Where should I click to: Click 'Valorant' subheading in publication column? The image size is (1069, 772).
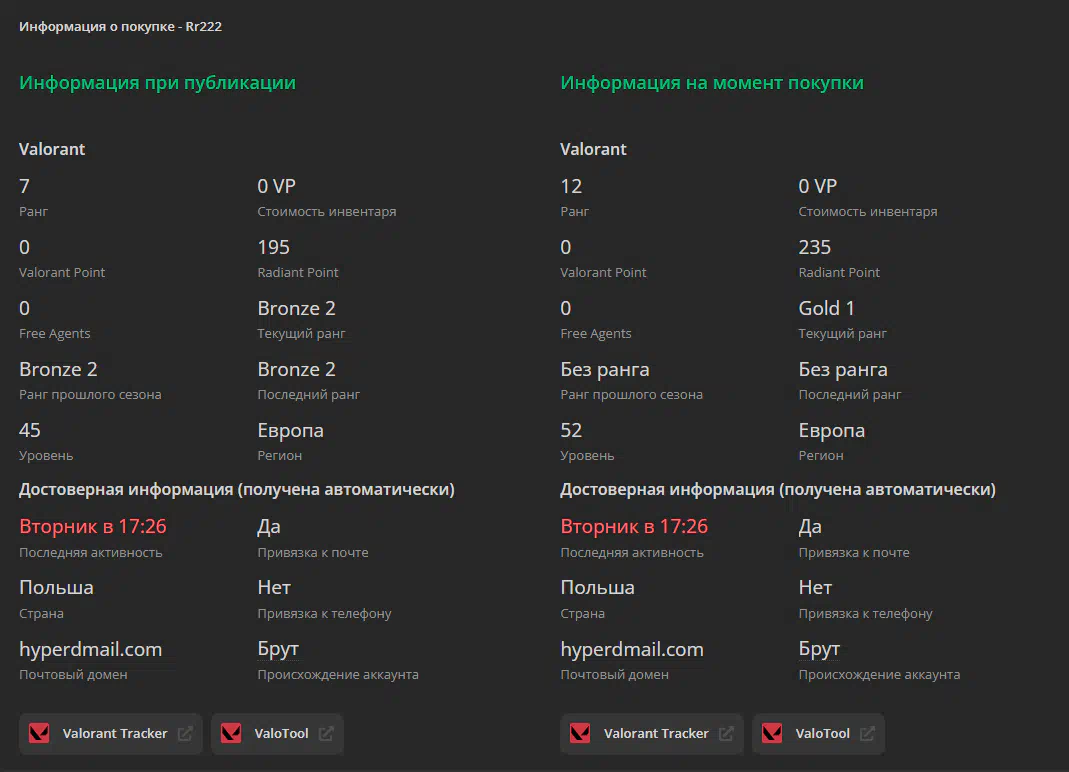pyautogui.click(x=52, y=149)
